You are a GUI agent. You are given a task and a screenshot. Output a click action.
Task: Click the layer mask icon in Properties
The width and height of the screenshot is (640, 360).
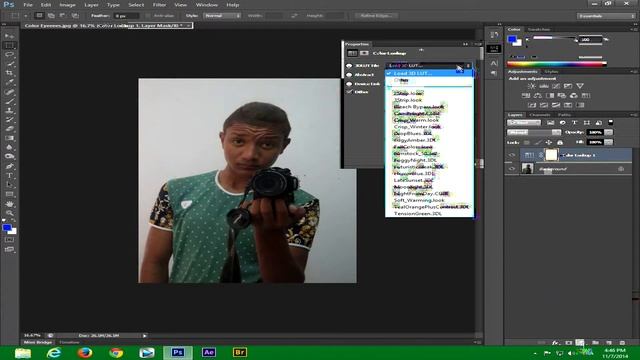[x=364, y=53]
